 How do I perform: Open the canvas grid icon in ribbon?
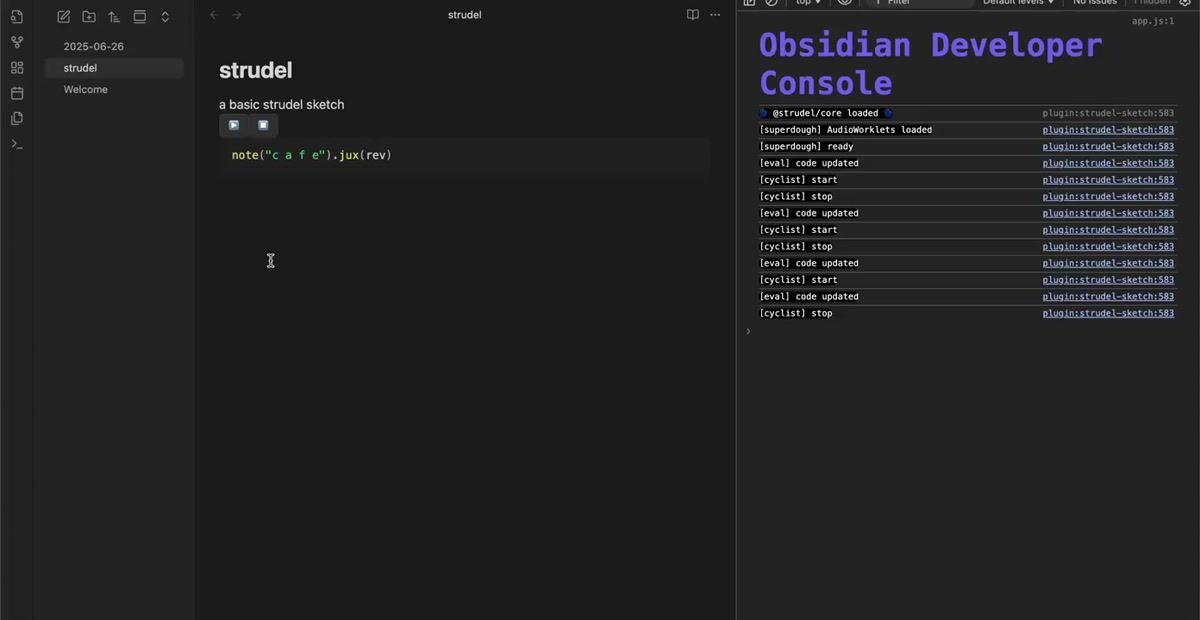coord(16,68)
